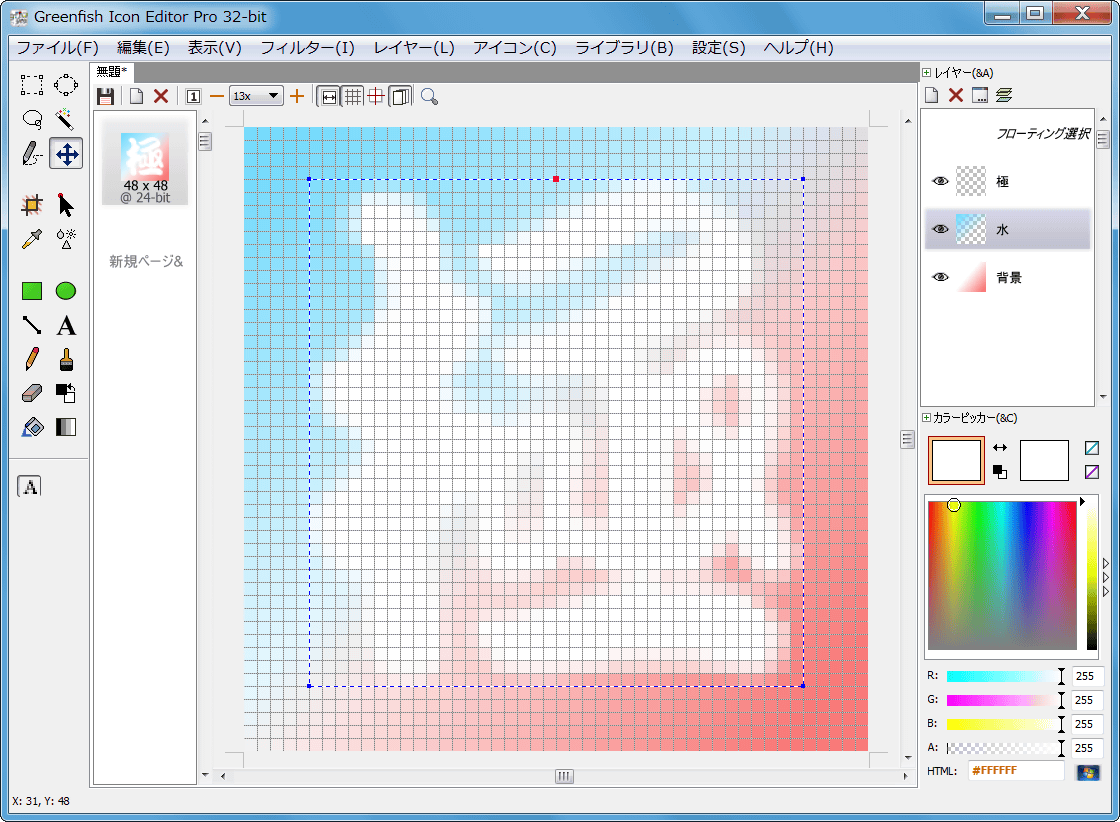
Task: Merge layers with the stack icon
Action: tap(1004, 95)
